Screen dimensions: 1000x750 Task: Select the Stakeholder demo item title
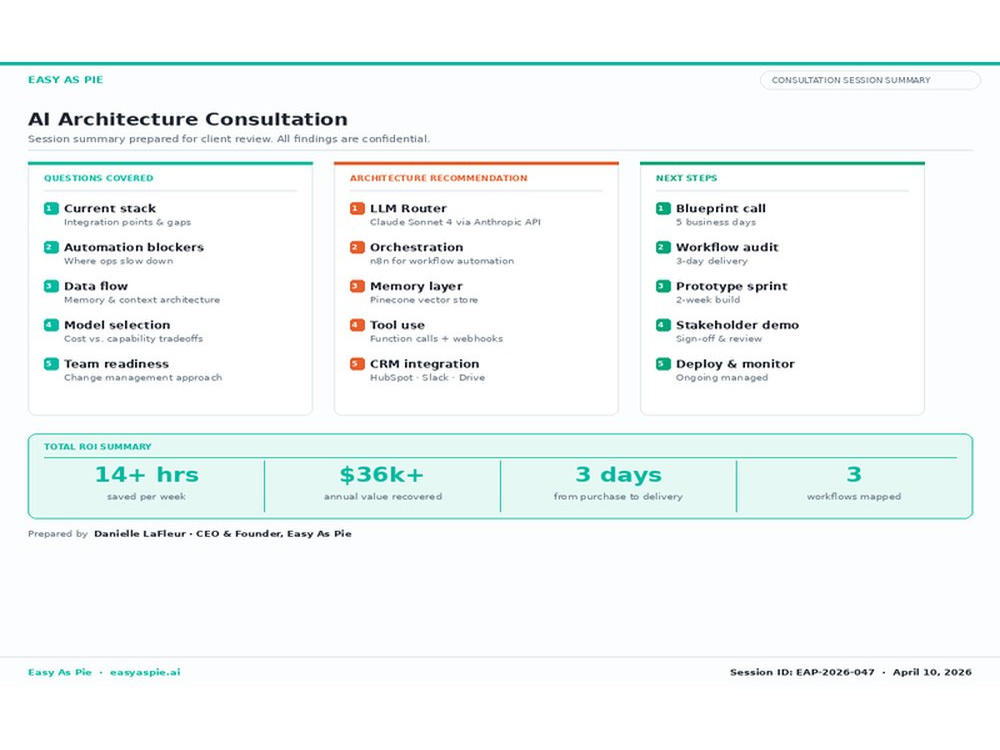pos(738,325)
